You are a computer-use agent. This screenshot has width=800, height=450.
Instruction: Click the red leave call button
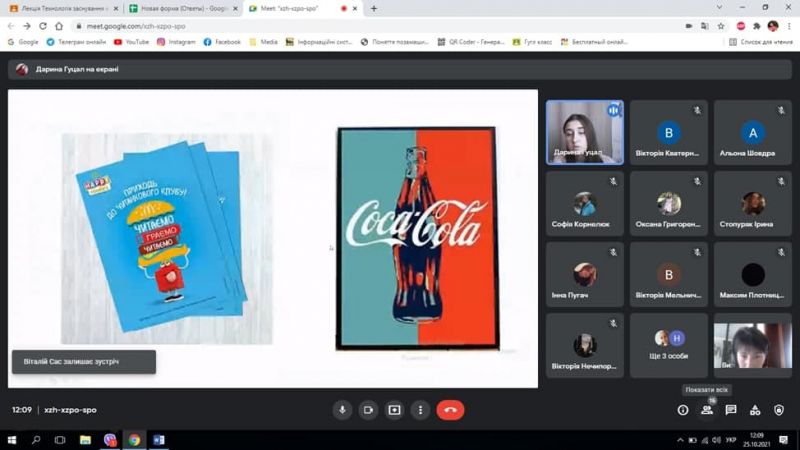(x=451, y=410)
